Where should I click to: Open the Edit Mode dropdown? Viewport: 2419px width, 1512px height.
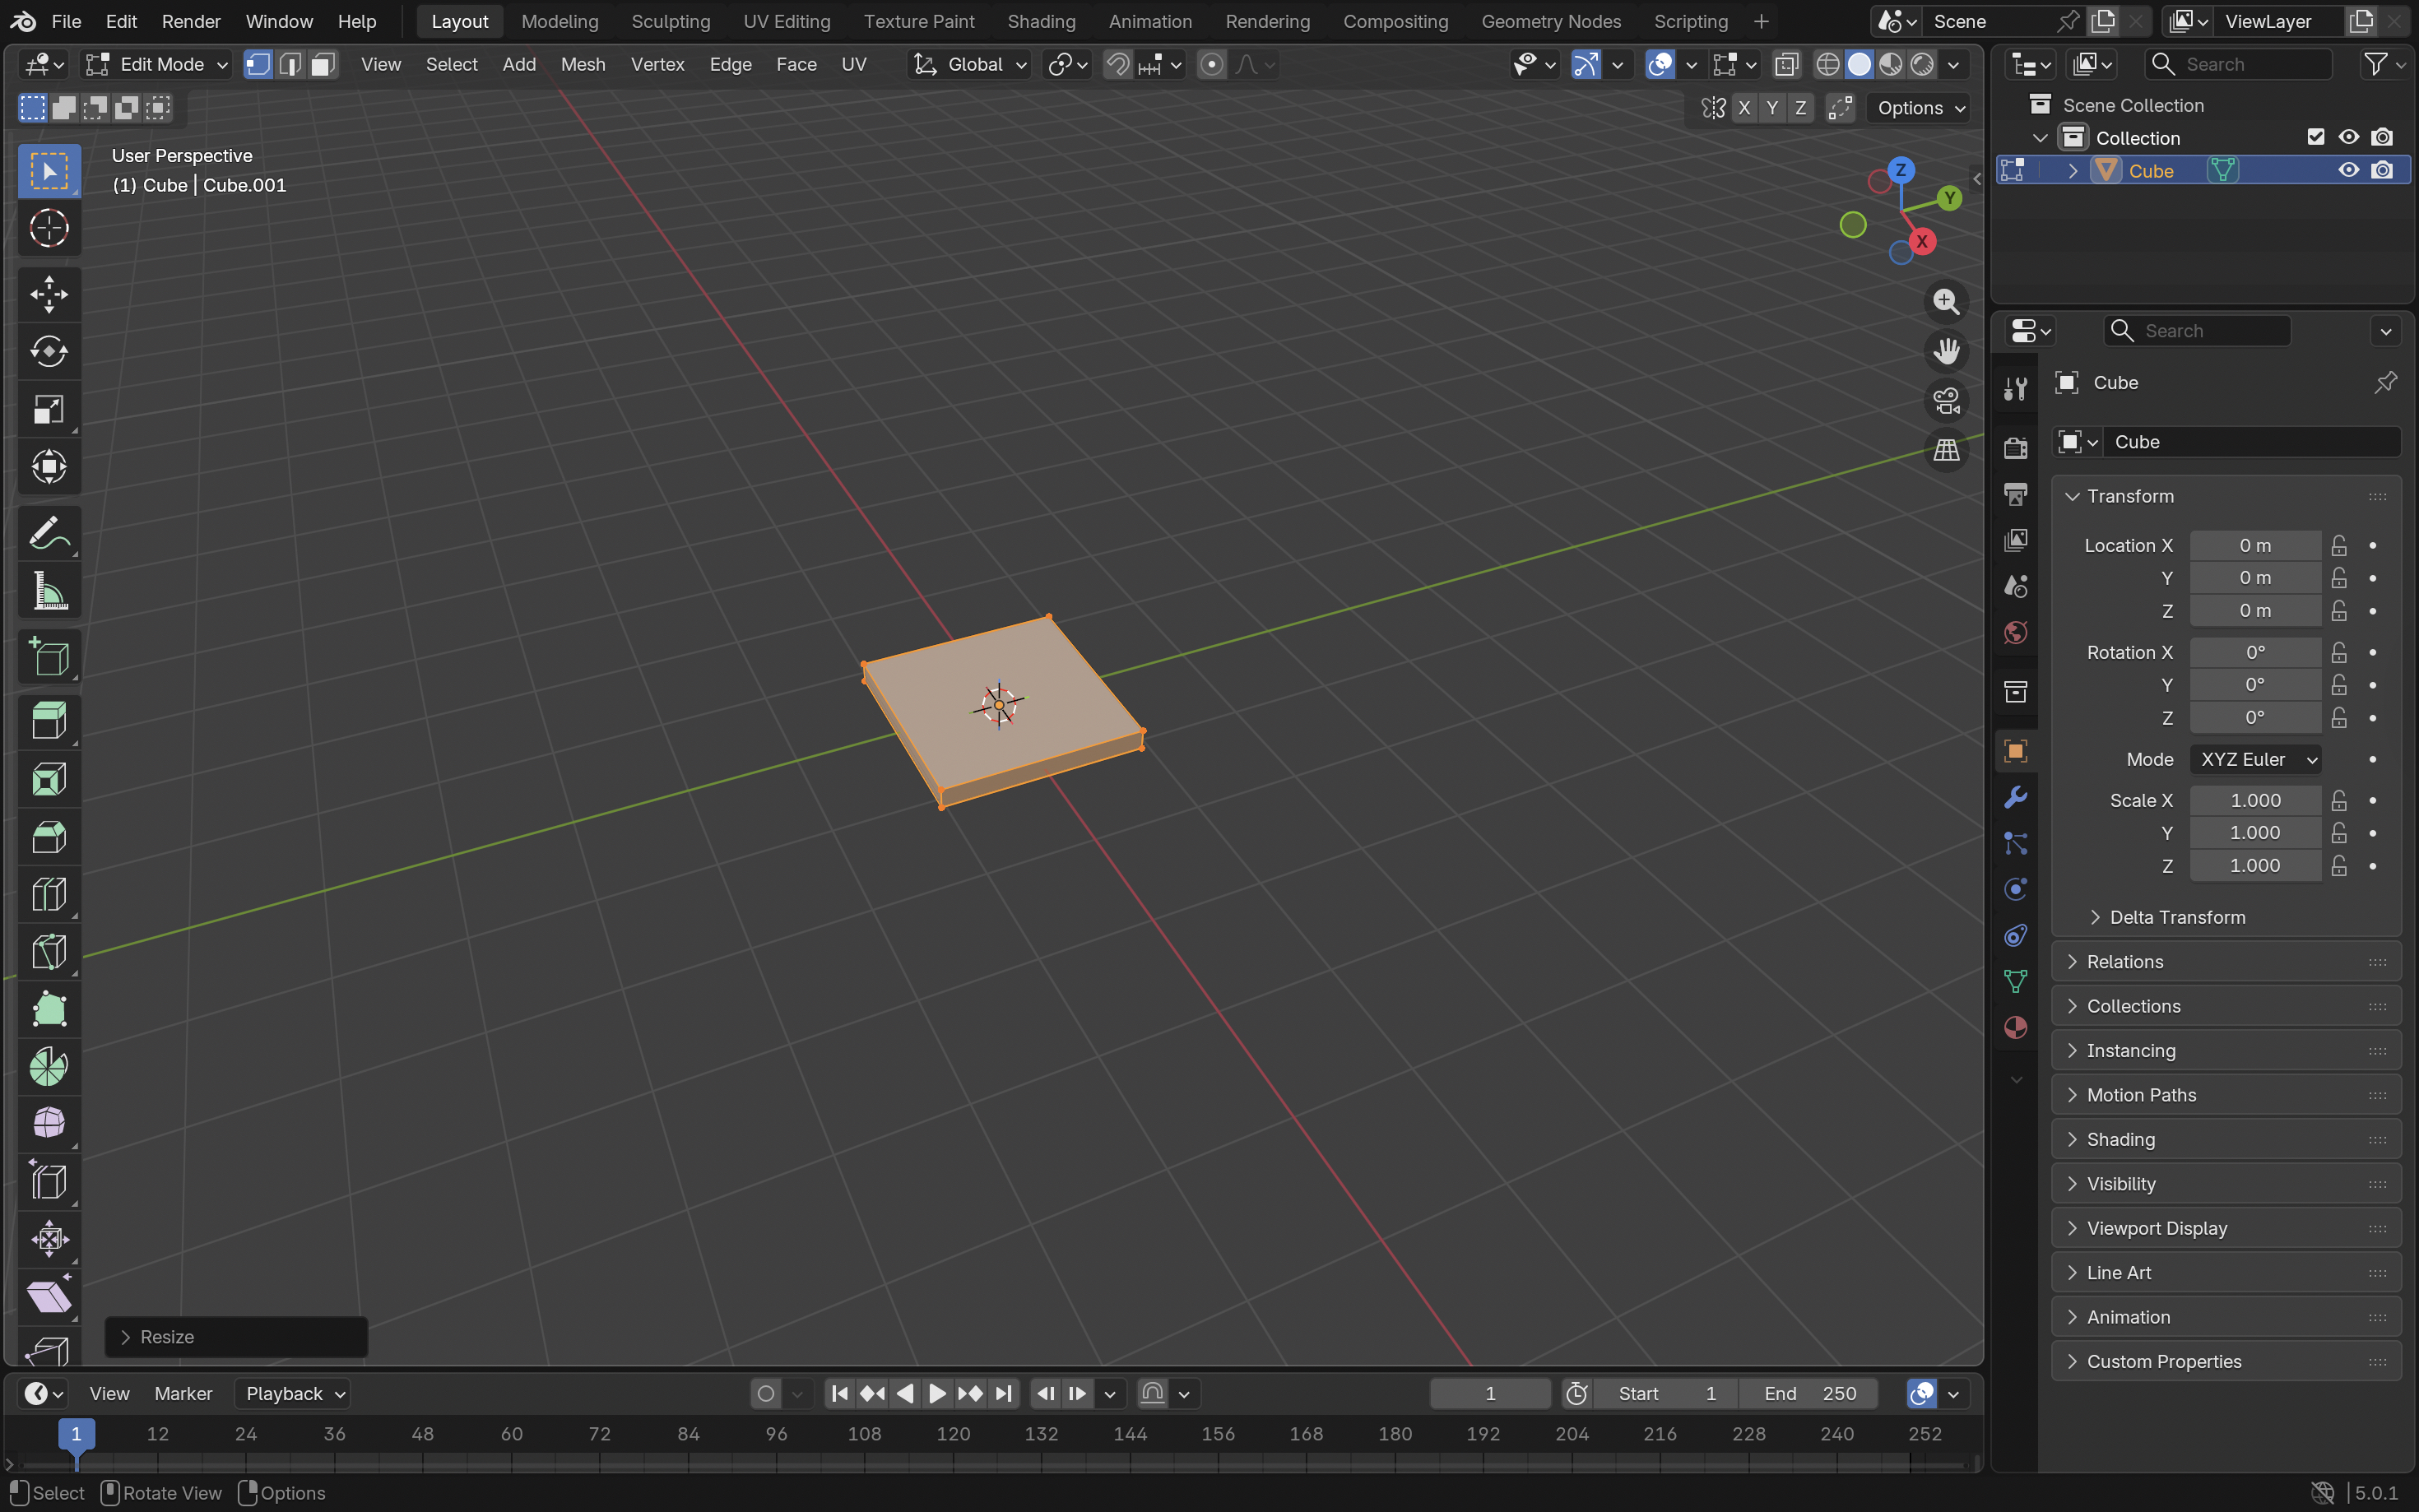click(157, 65)
